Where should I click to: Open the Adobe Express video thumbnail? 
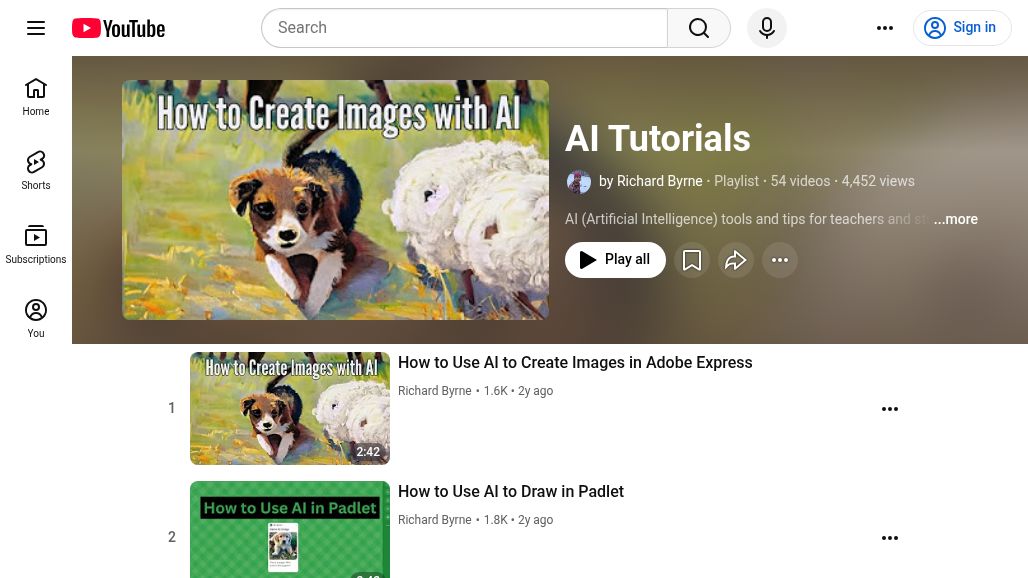pos(290,408)
